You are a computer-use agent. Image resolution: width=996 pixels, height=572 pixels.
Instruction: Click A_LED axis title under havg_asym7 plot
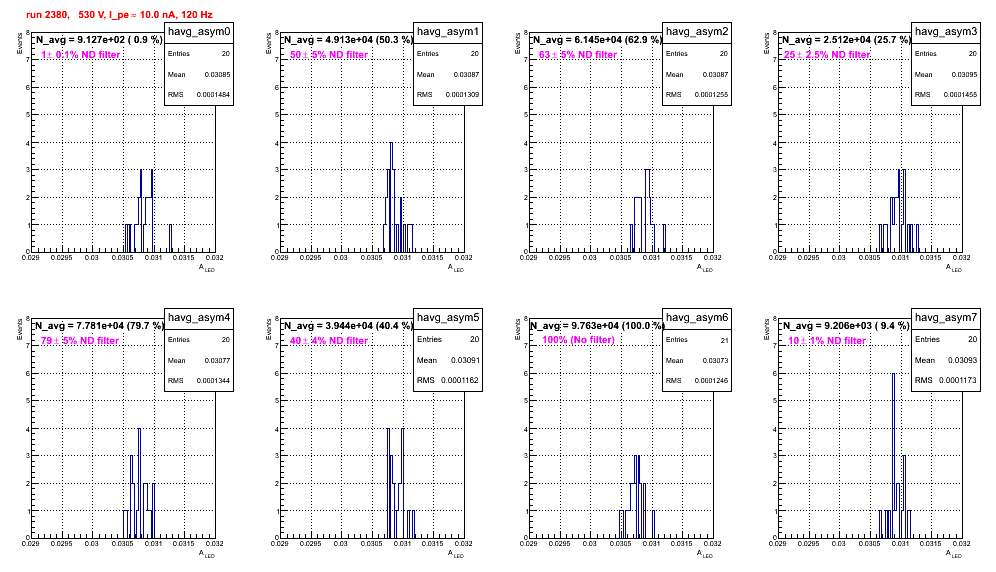point(953,554)
